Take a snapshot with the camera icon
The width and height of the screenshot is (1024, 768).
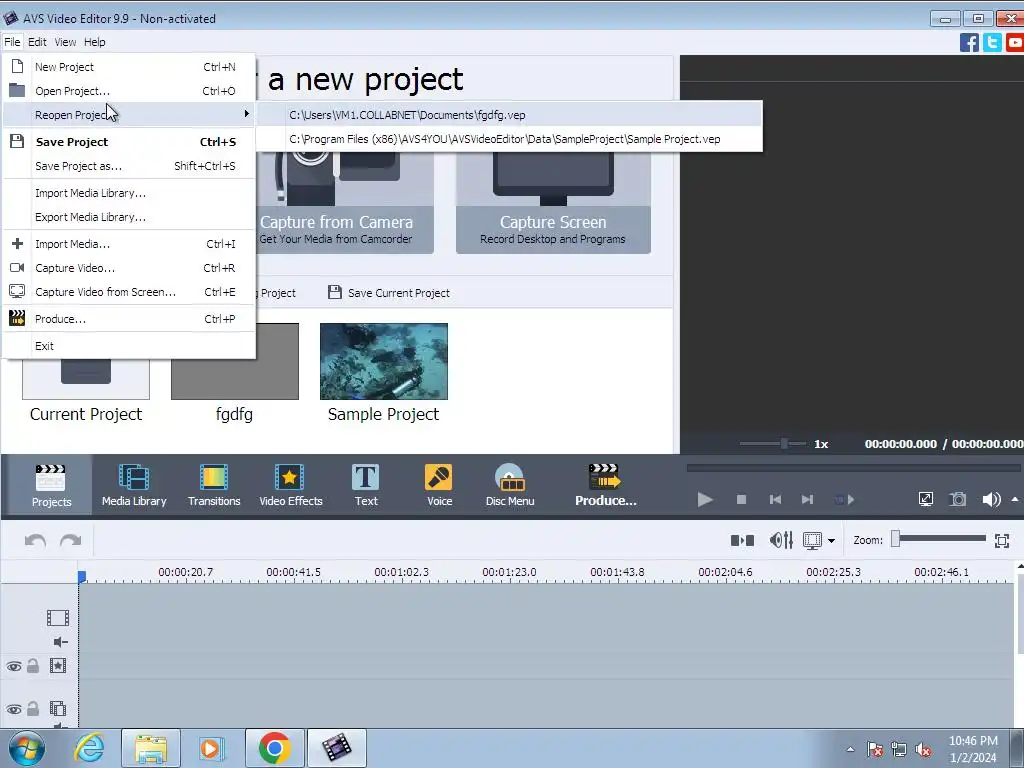click(957, 500)
